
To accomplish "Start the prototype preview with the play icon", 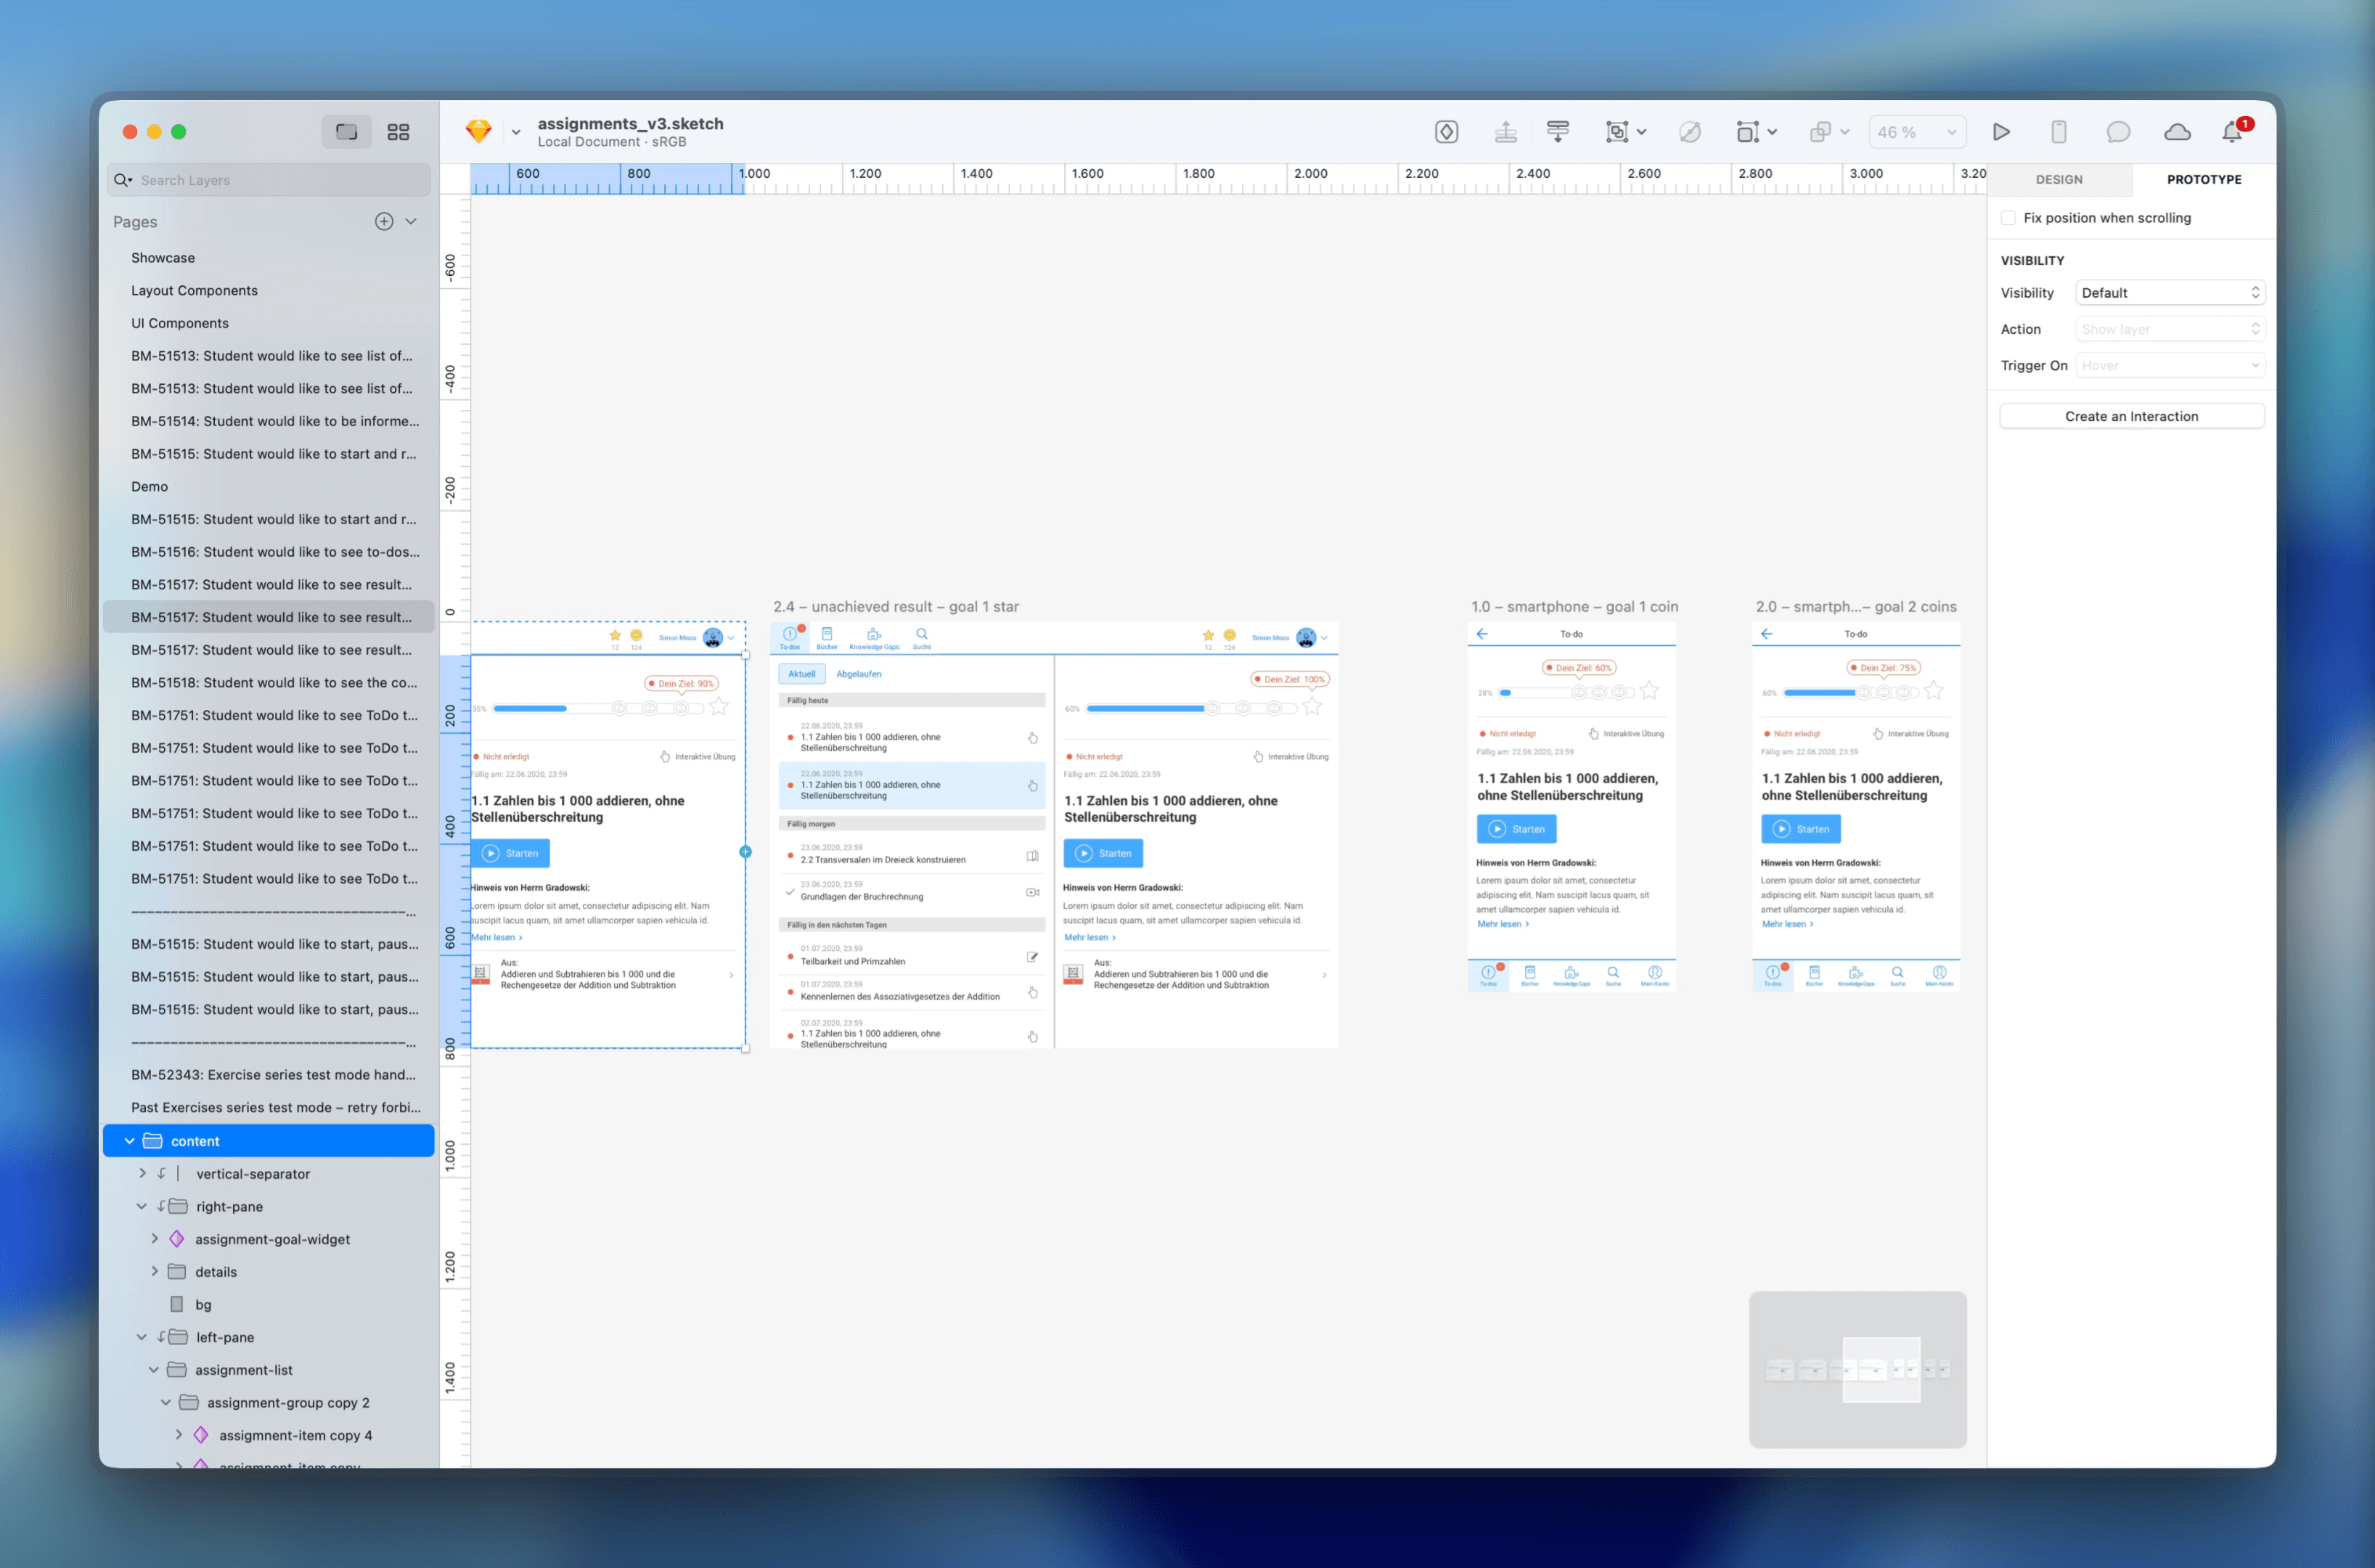I will [2001, 132].
